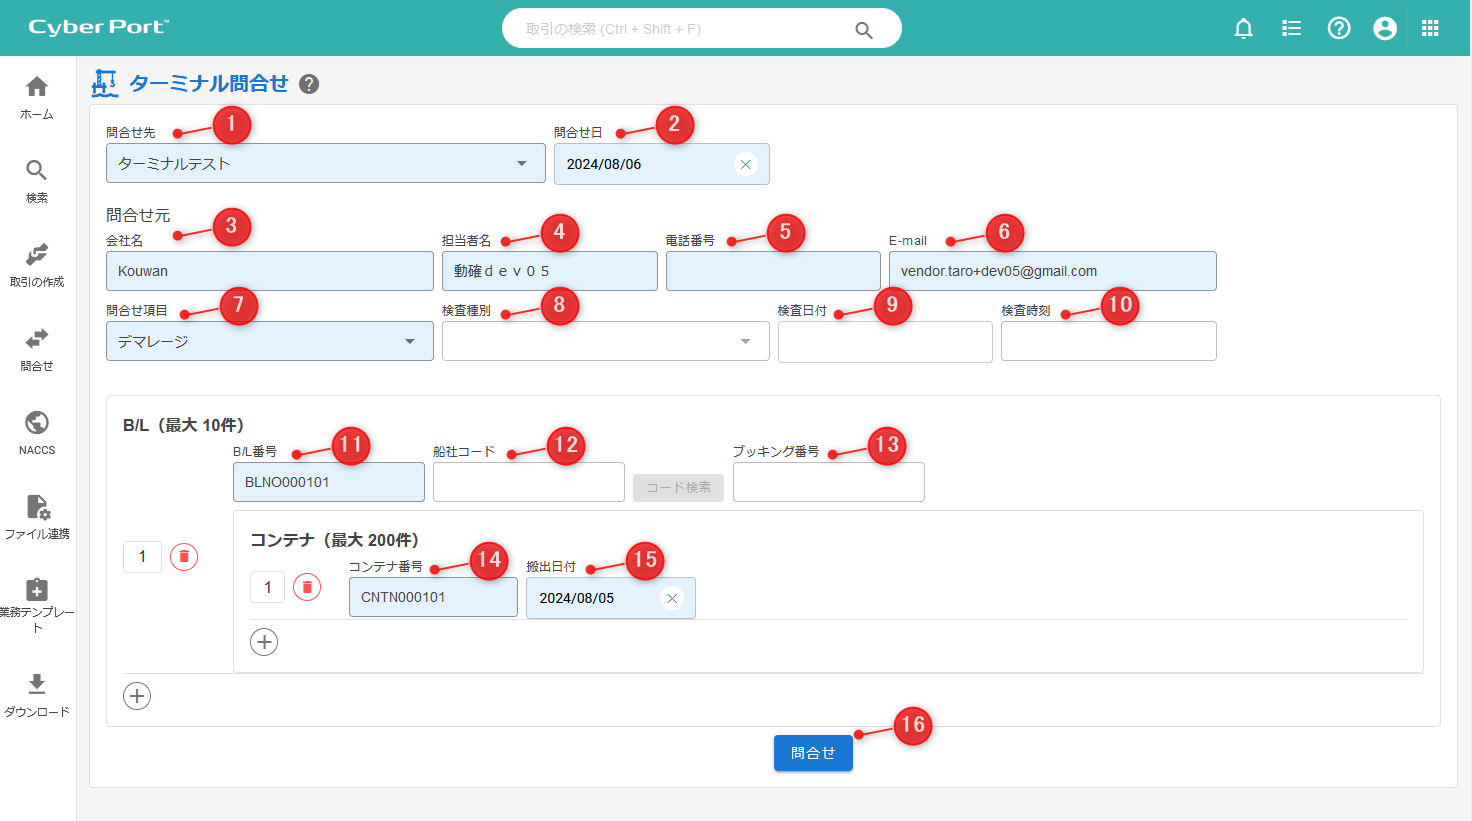Open the help icon in top bar
The width and height of the screenshot is (1472, 821).
[1339, 28]
